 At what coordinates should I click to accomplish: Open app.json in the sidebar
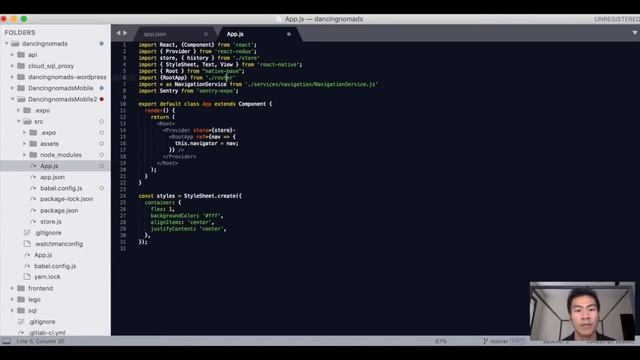(x=52, y=177)
